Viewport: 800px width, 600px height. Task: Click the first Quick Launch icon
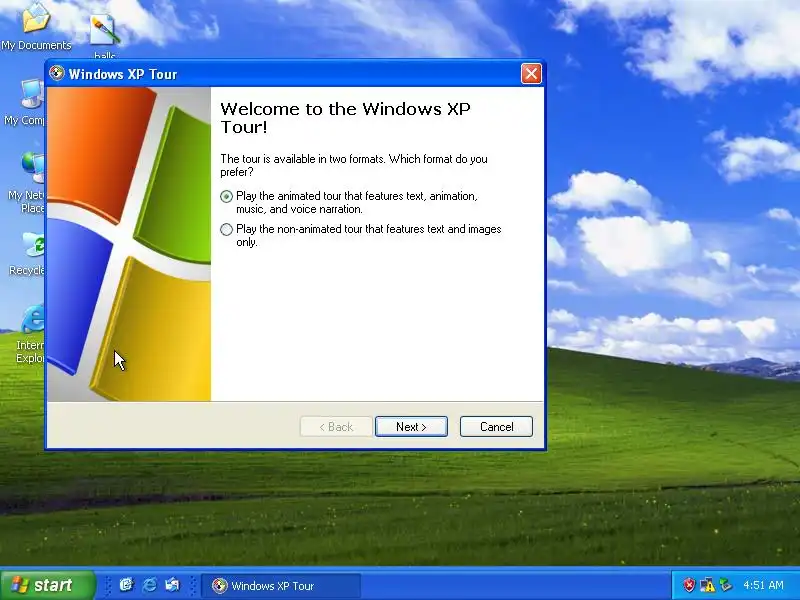click(126, 585)
